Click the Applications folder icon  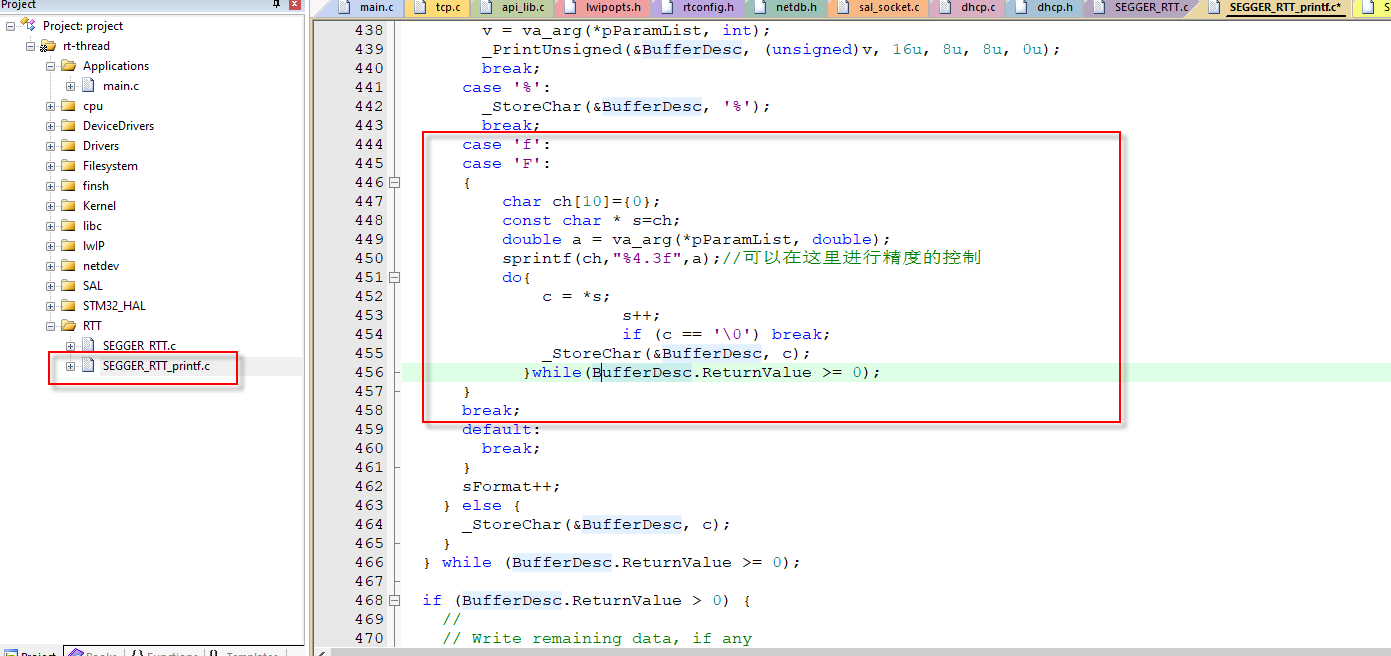68,66
